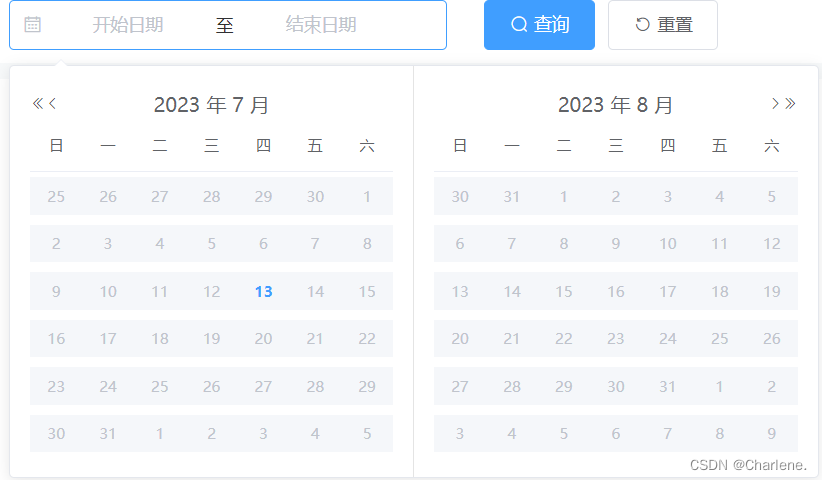822x480 pixels.
Task: Pick July 18 in the left calendar
Action: tap(160, 339)
